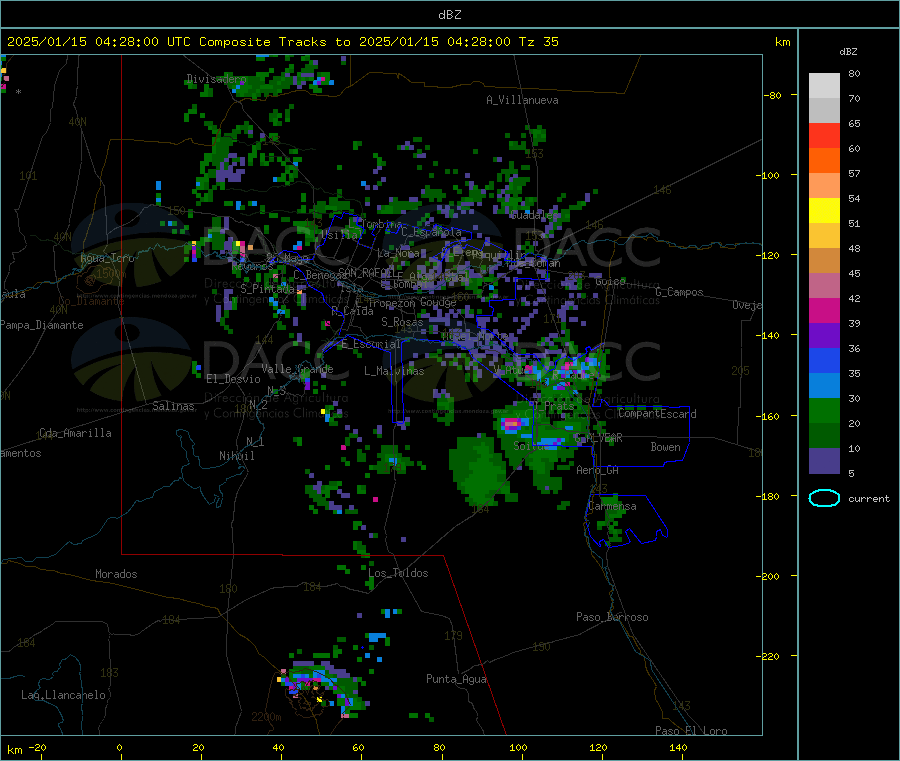Click the cyan 'current' track ellipse icon

(x=824, y=498)
